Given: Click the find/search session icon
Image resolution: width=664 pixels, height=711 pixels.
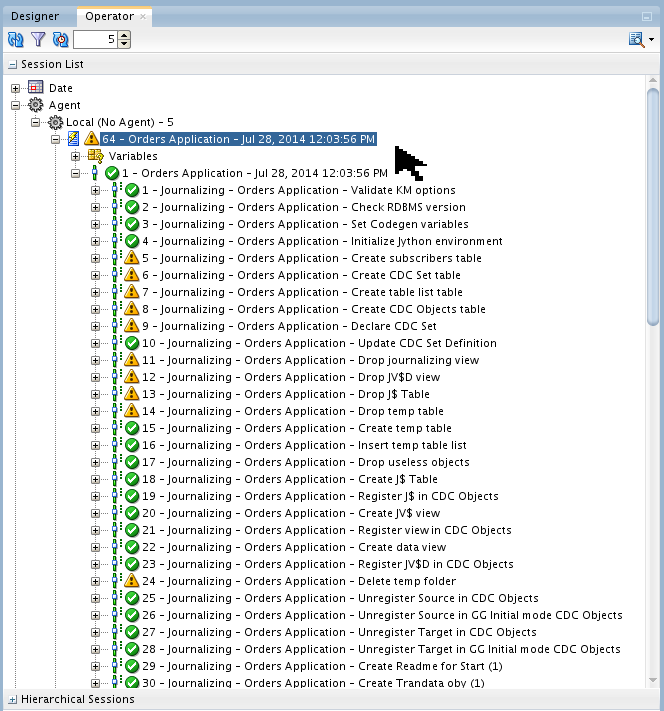Looking at the screenshot, I should click(636, 39).
